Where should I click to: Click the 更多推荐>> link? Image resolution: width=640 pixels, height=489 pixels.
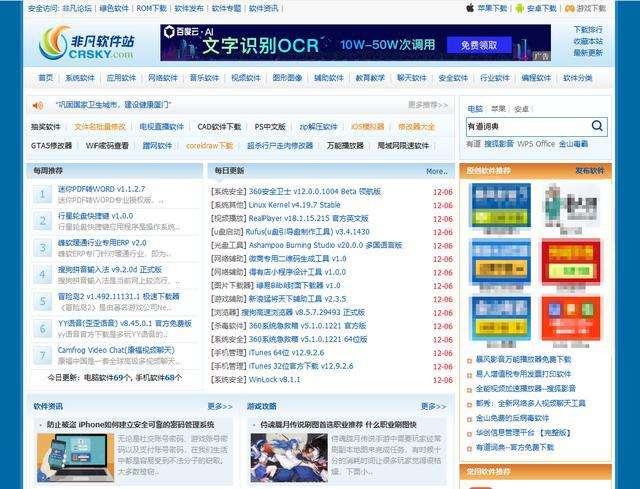click(x=428, y=105)
